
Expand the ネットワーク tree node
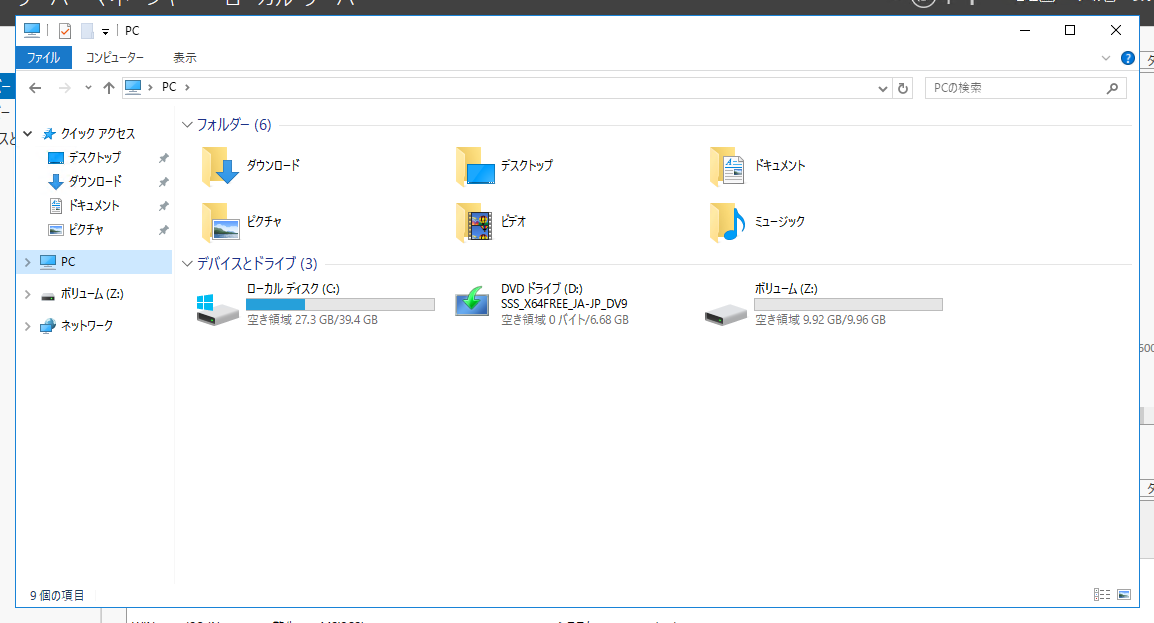[x=28, y=326]
